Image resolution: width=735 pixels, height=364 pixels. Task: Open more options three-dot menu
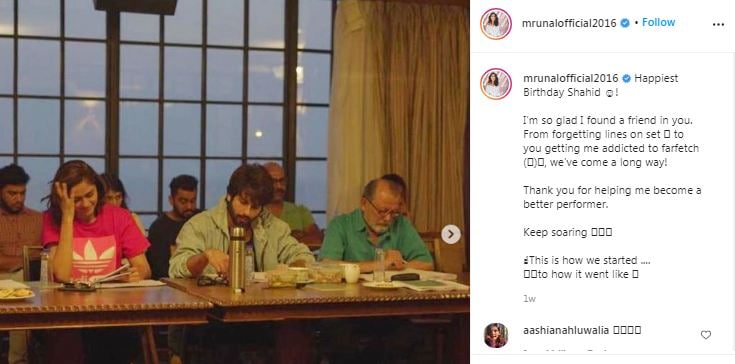pos(718,24)
